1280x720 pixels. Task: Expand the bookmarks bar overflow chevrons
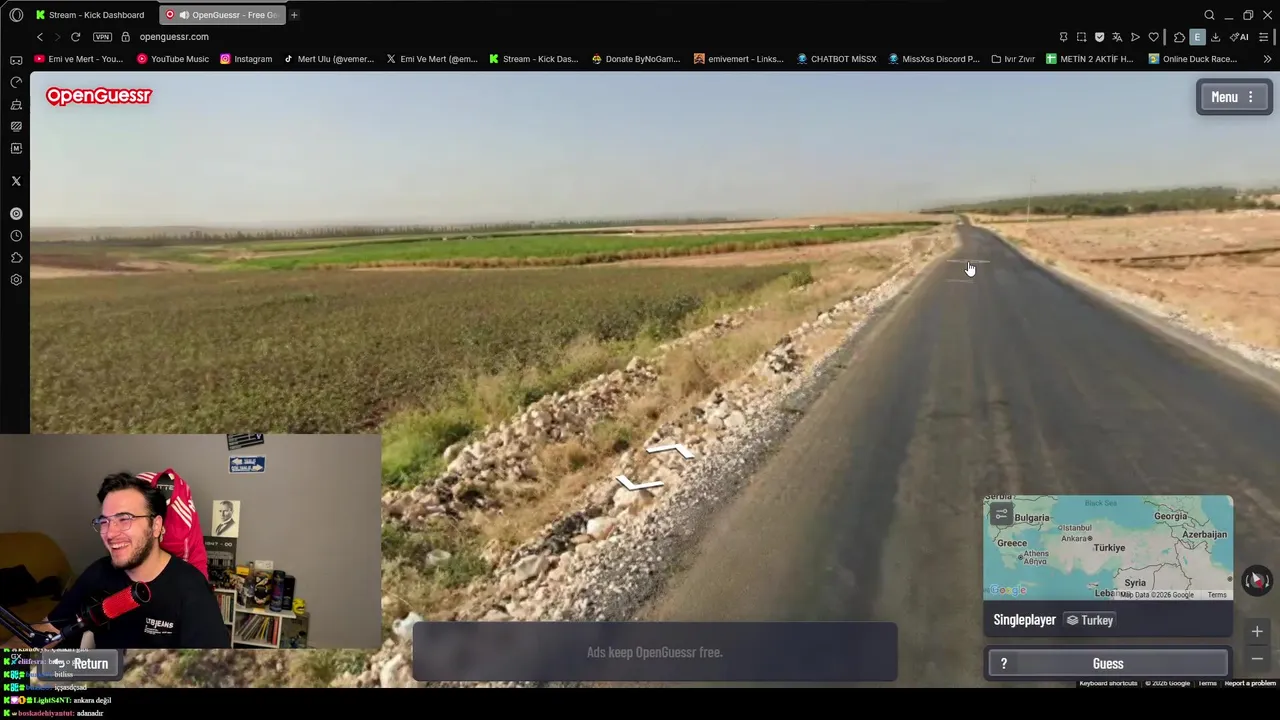(1267, 59)
